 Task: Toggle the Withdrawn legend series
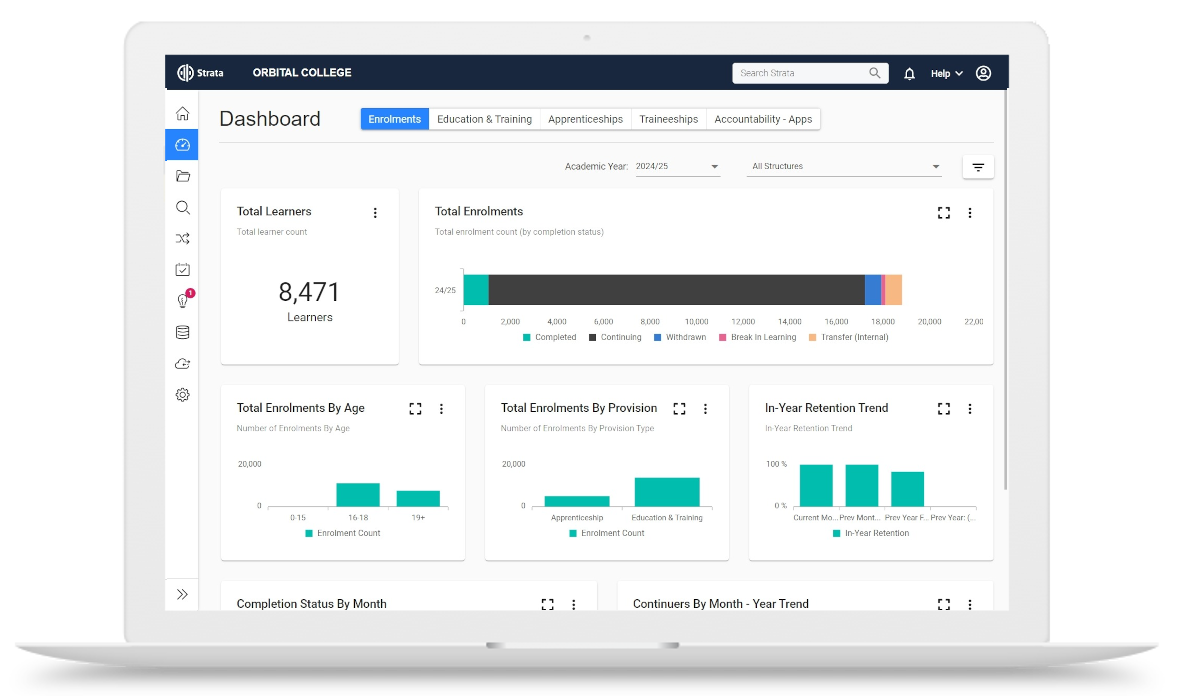pyautogui.click(x=680, y=337)
